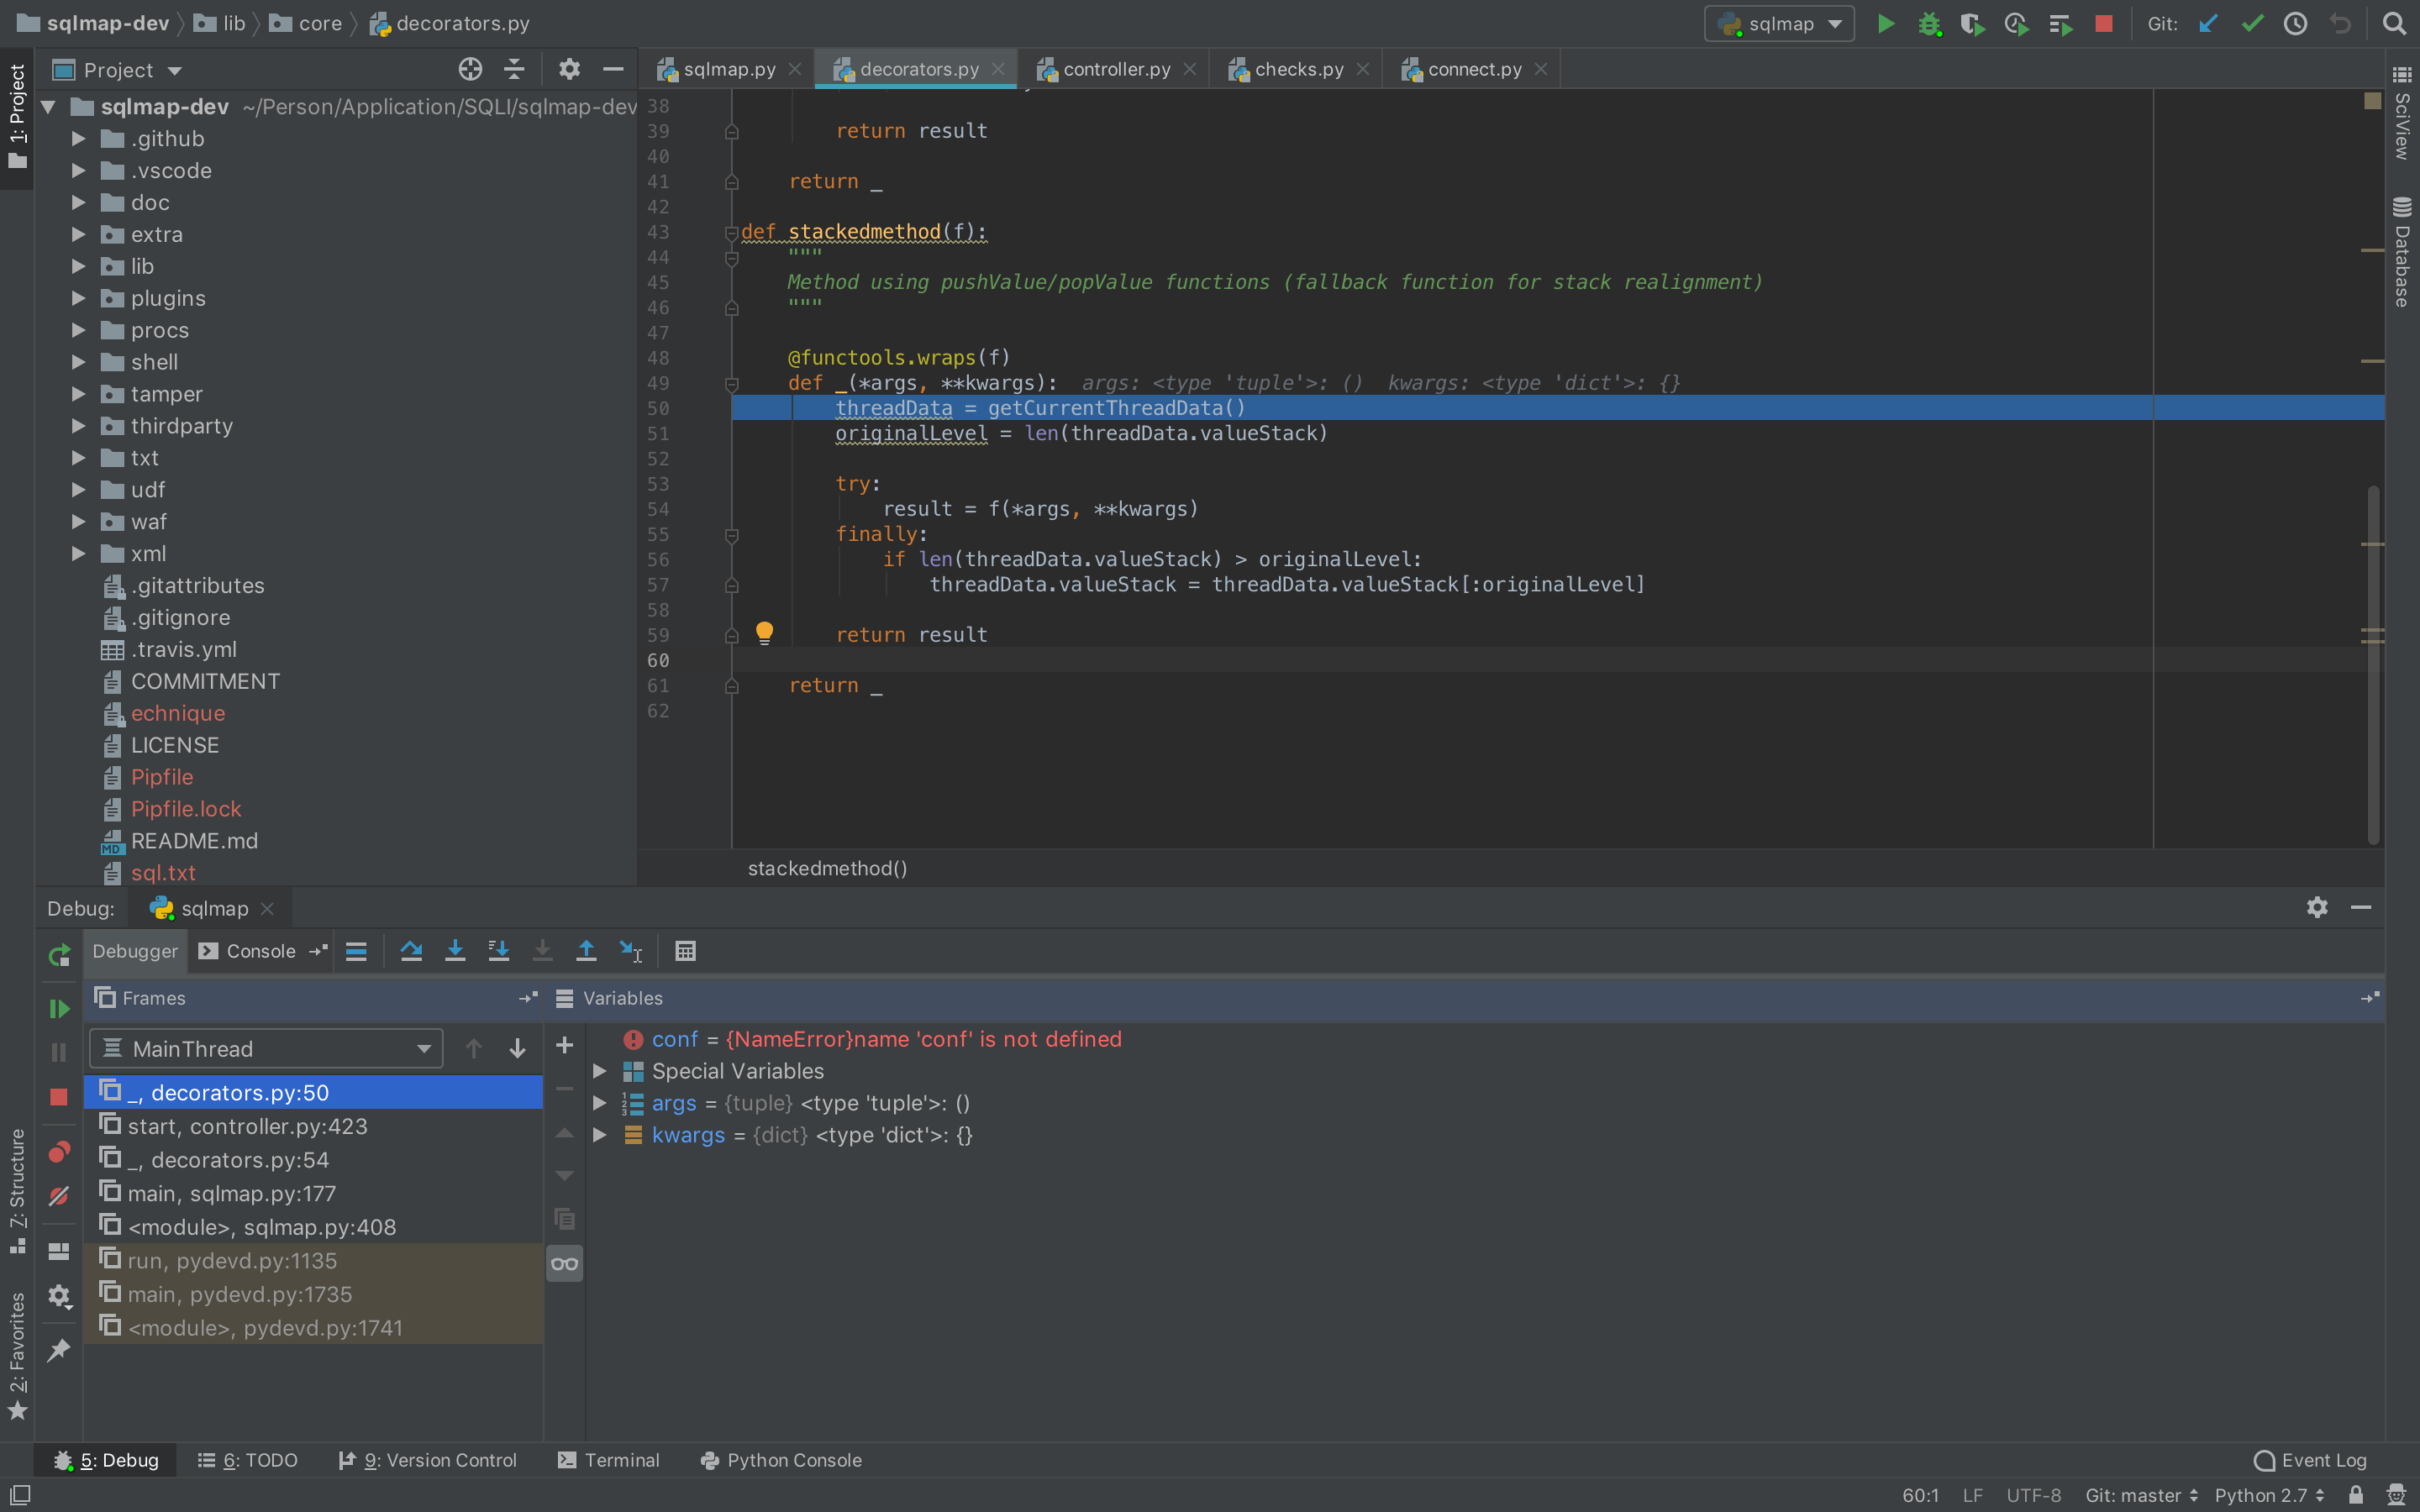Switch to the controller.py editor tab
This screenshot has height=1512, width=2420.
[1115, 69]
